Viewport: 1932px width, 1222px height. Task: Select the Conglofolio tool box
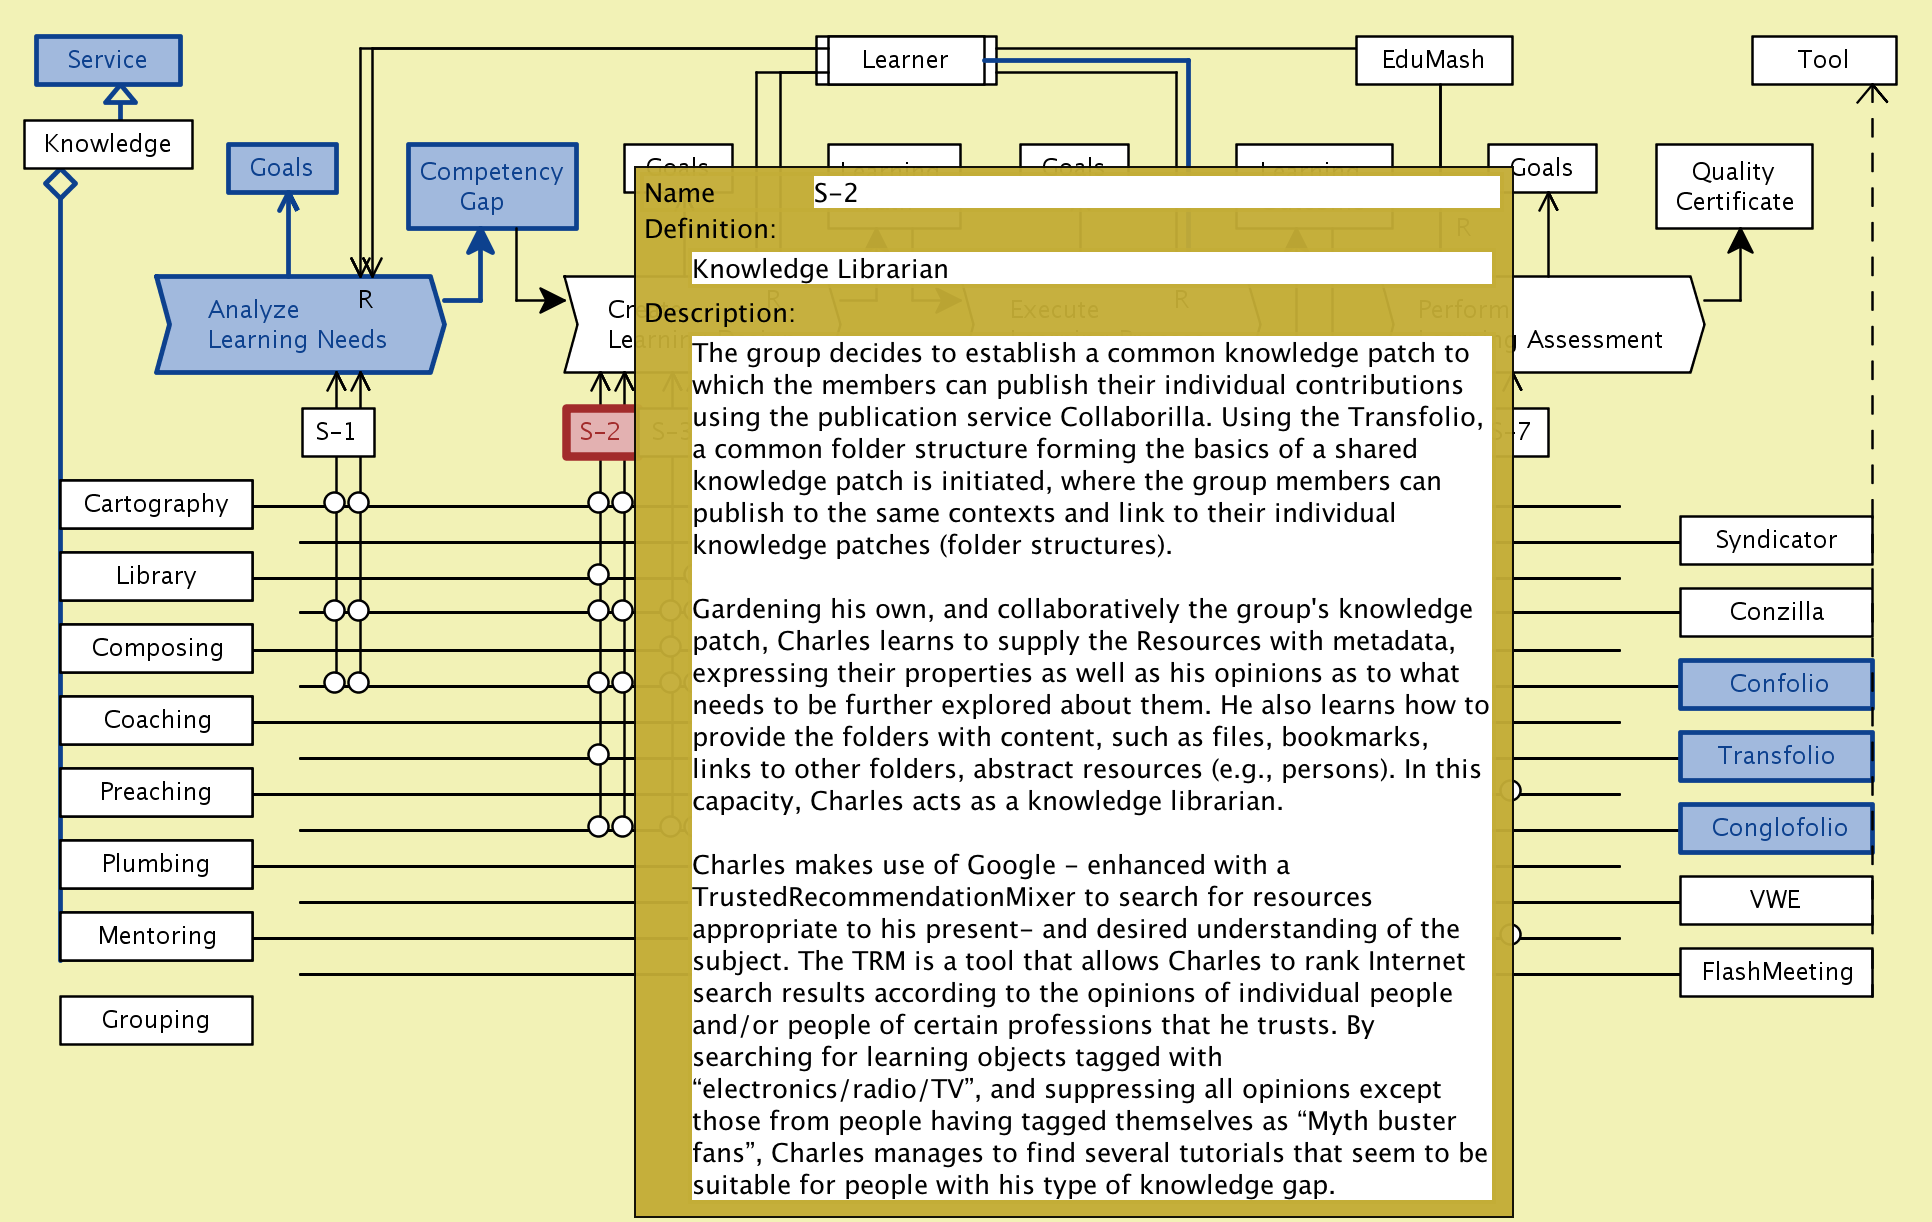pyautogui.click(x=1776, y=828)
